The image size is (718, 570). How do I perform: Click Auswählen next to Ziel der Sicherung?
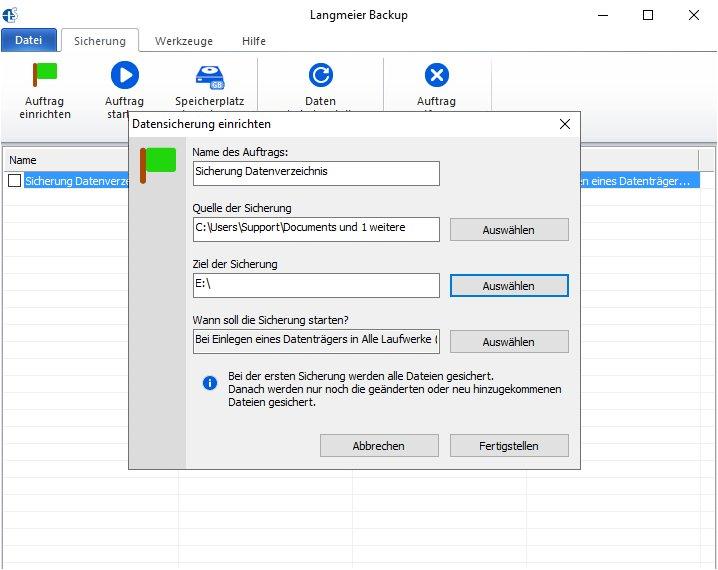[x=509, y=286]
